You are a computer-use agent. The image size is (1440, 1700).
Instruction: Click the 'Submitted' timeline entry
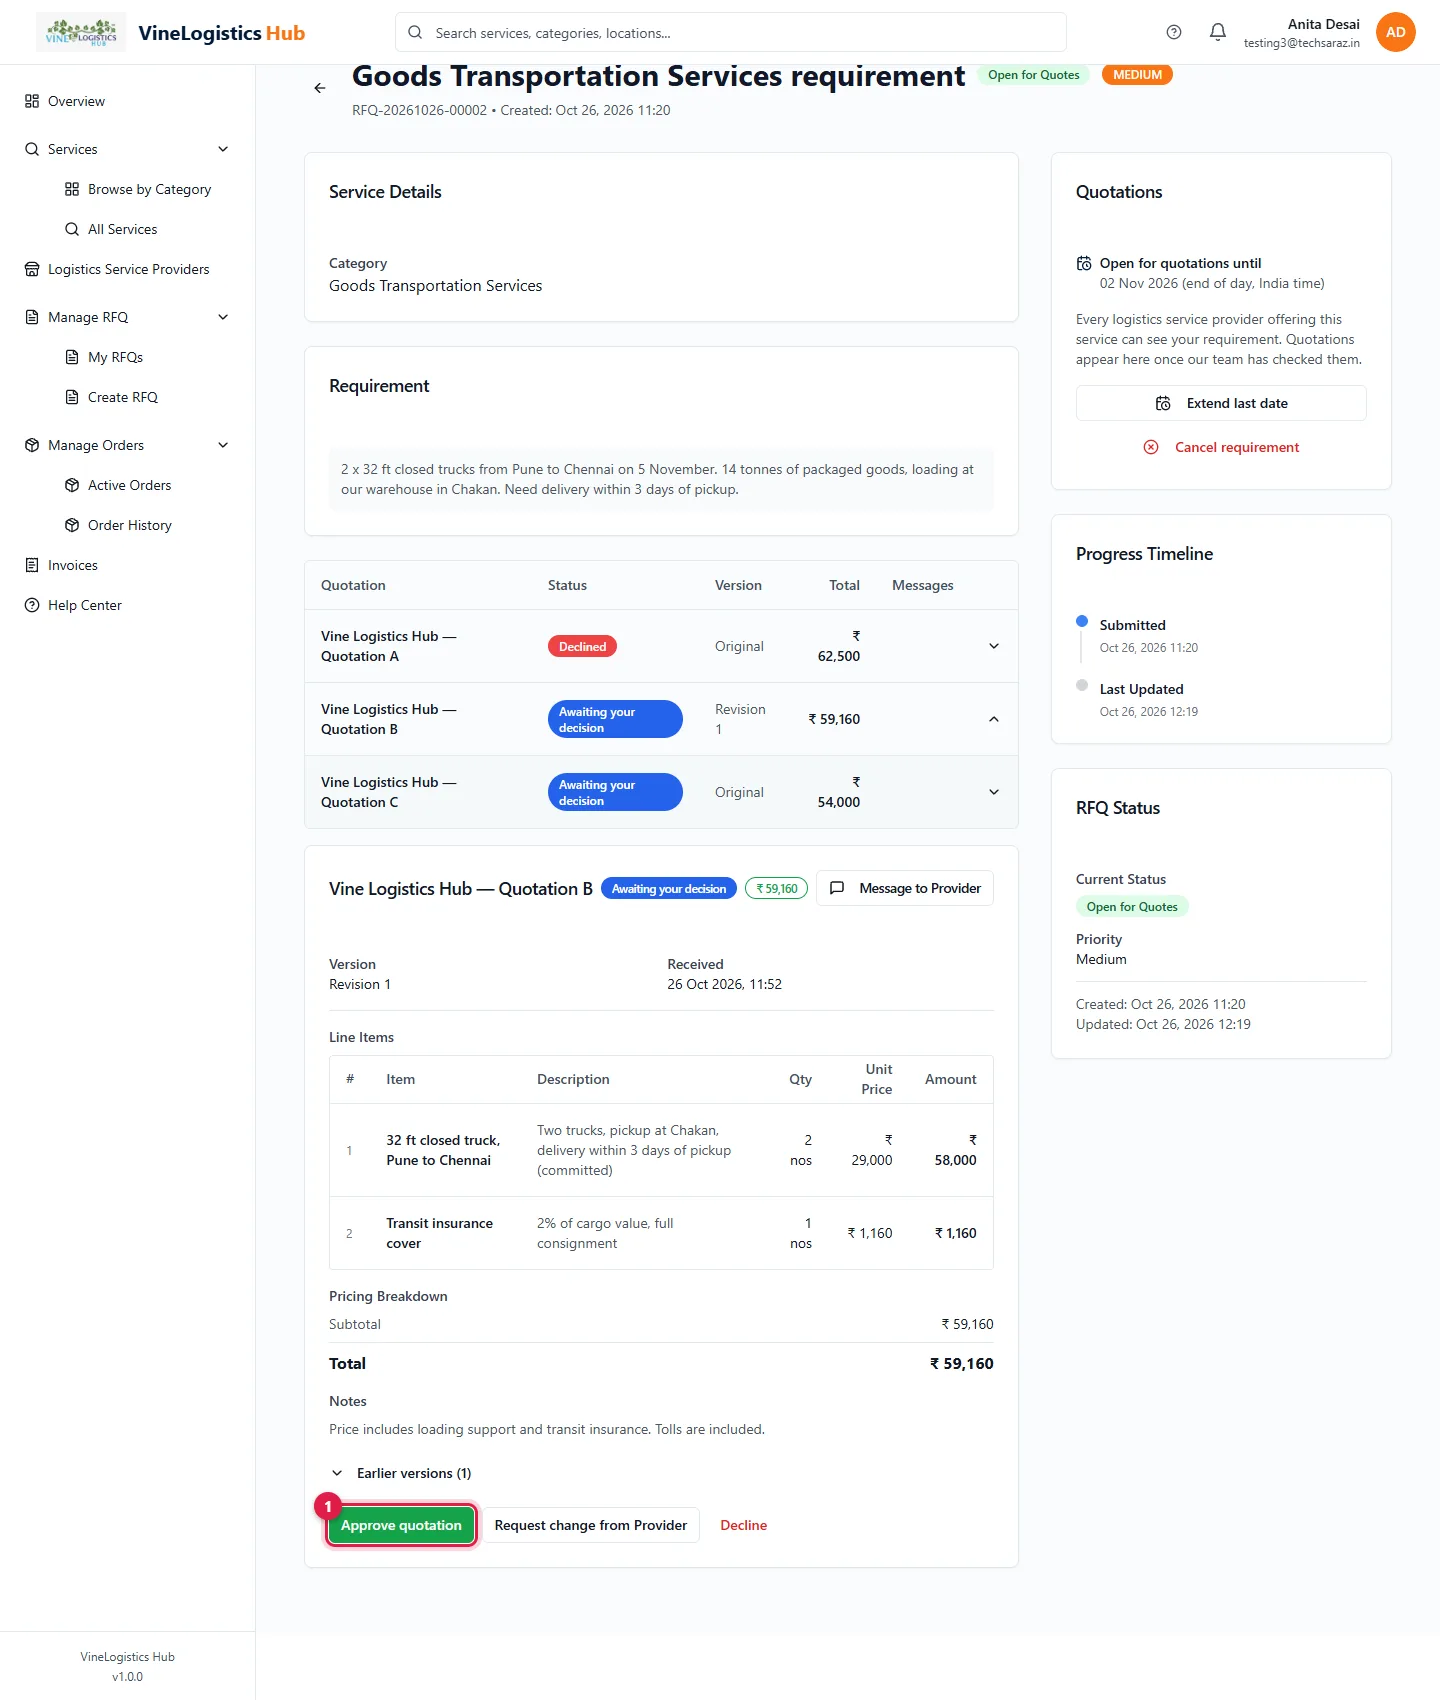click(1149, 636)
